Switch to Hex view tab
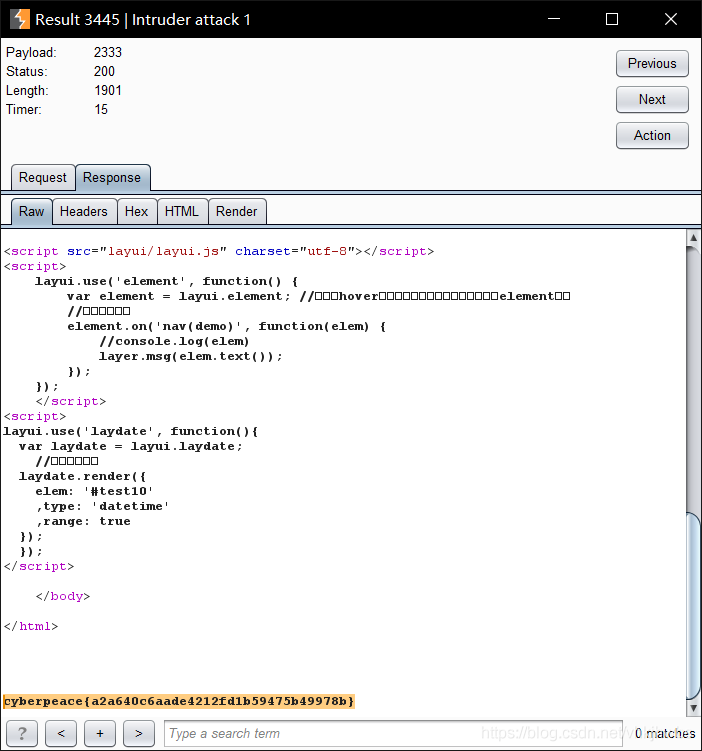 136,211
